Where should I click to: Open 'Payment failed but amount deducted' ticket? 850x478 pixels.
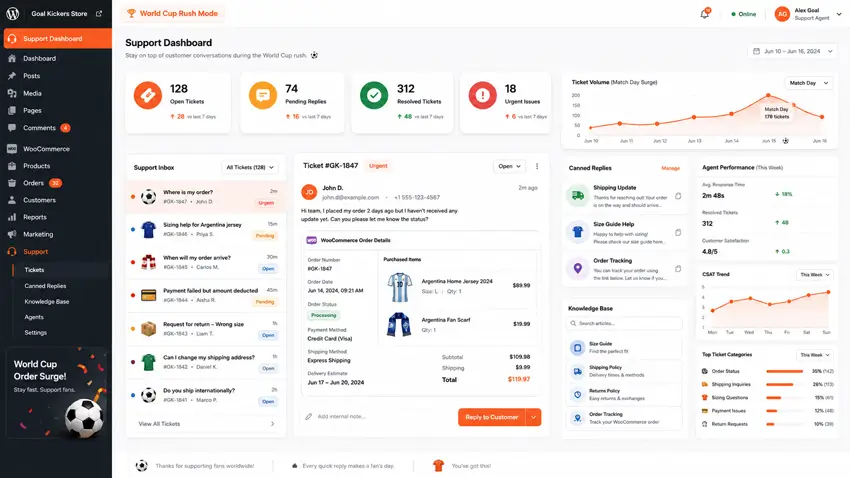pyautogui.click(x=206, y=295)
